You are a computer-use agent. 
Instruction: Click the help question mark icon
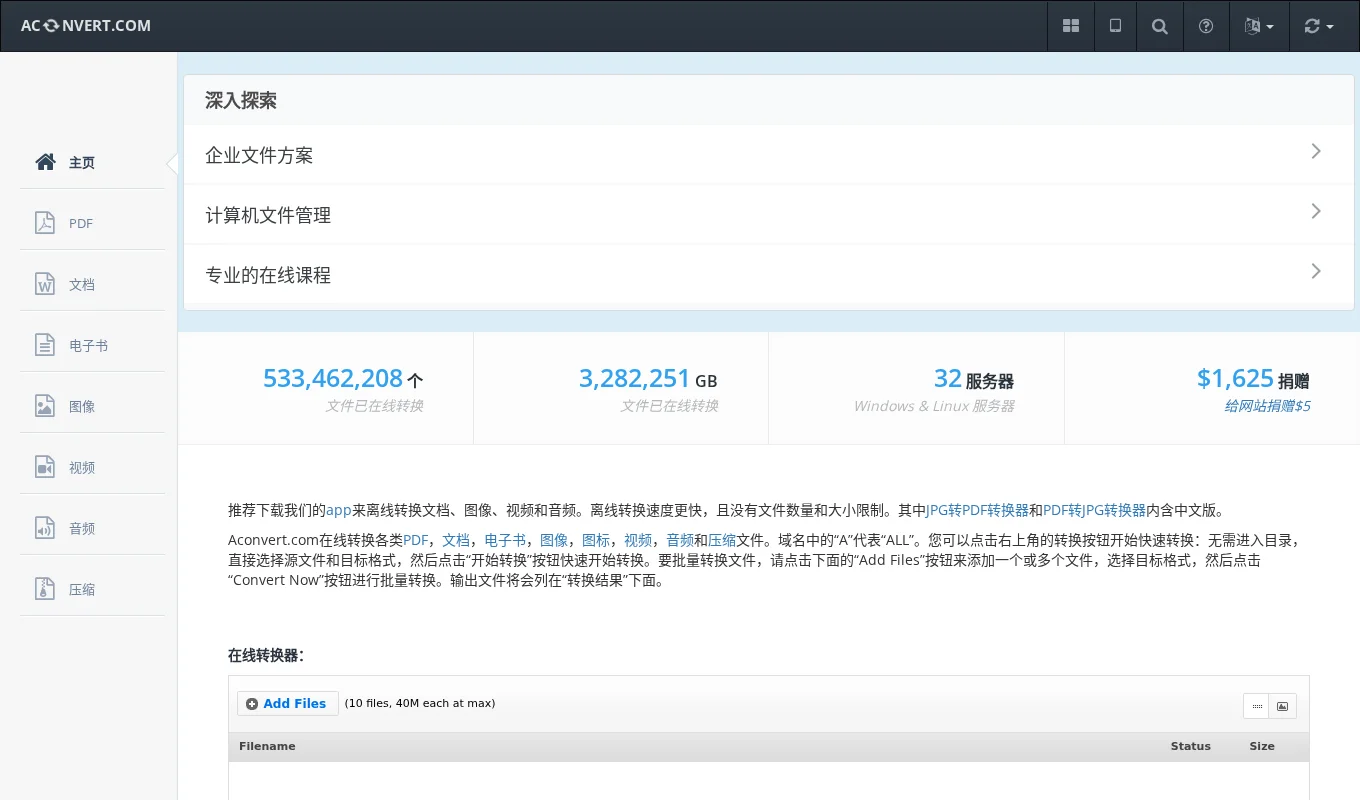pos(1206,26)
